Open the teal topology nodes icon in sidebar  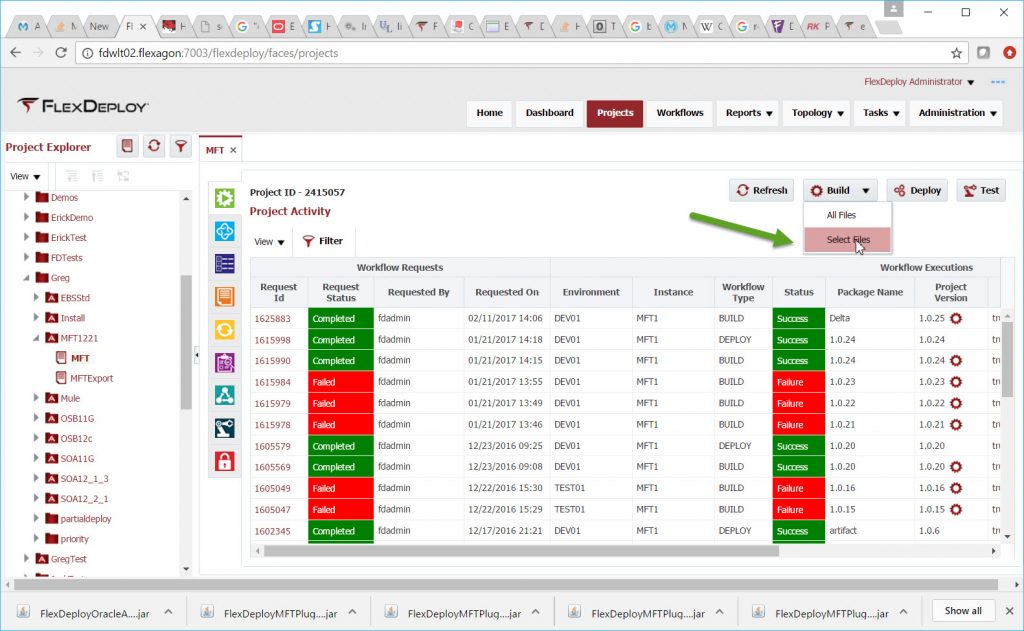click(225, 395)
